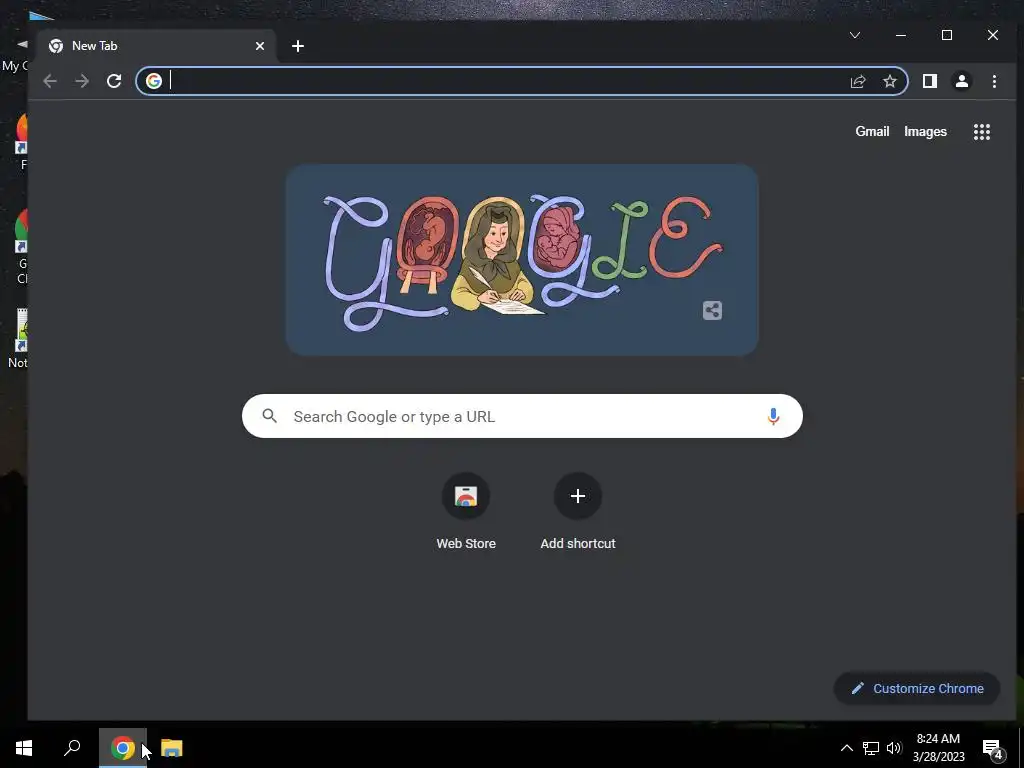The height and width of the screenshot is (768, 1024).
Task: Expand the tab search chevron
Action: pos(855,35)
